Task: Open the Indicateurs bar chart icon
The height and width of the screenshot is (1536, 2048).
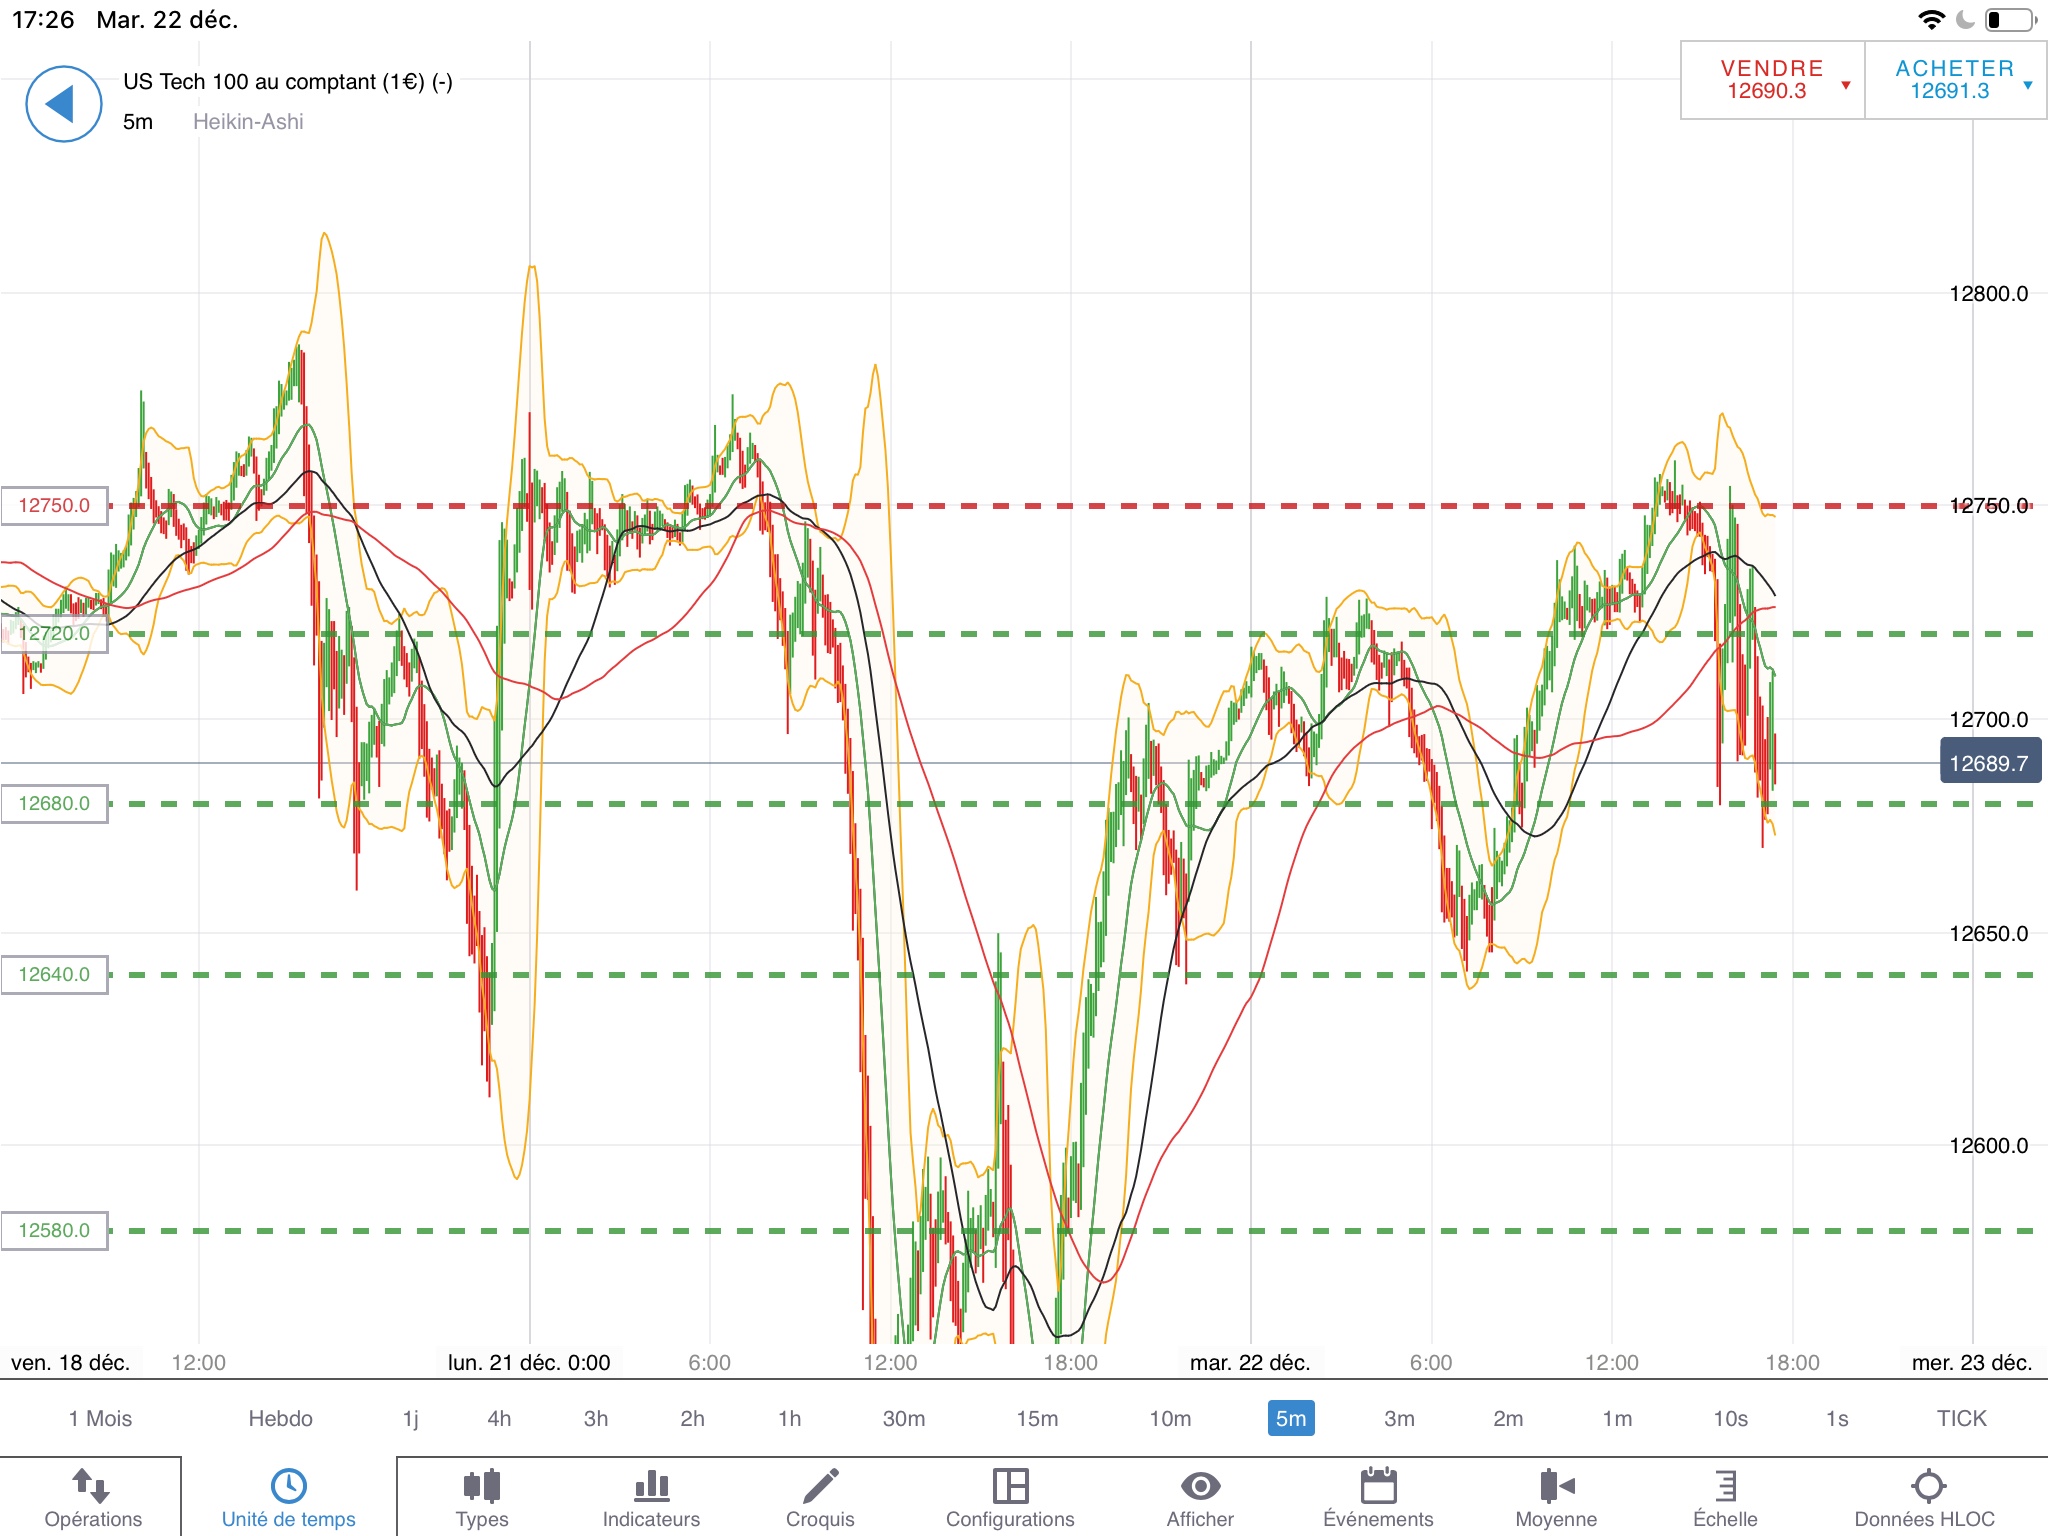Action: click(x=651, y=1486)
